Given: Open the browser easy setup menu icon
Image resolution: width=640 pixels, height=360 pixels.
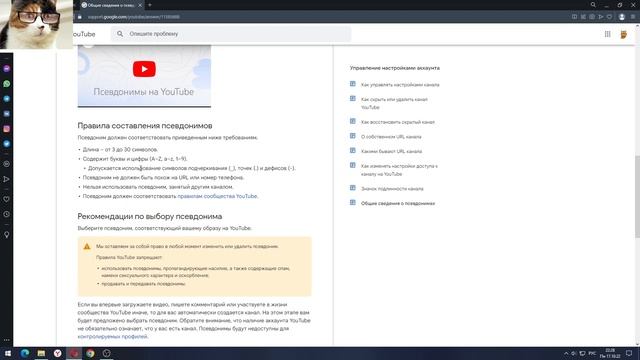Looking at the screenshot, I should point(633,17).
